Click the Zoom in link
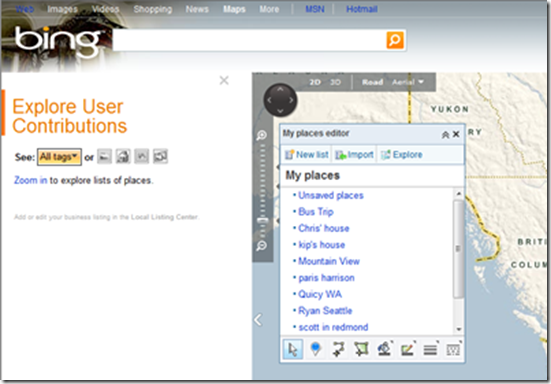551x384 pixels. (30, 180)
